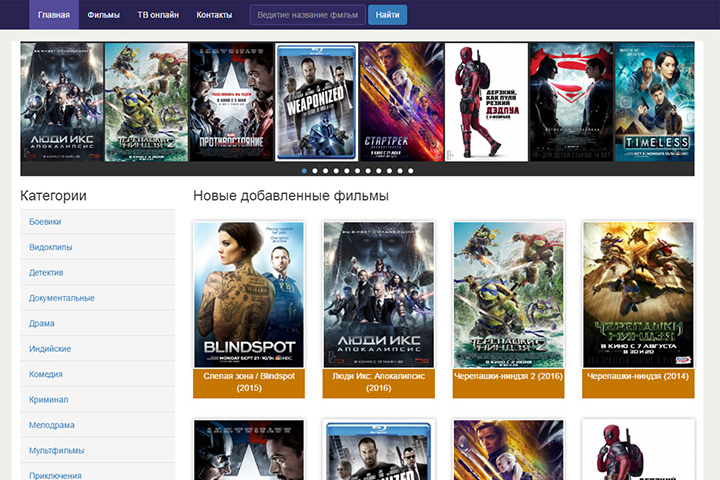
Task: Select the fifth carousel pagination dot
Action: tap(347, 171)
